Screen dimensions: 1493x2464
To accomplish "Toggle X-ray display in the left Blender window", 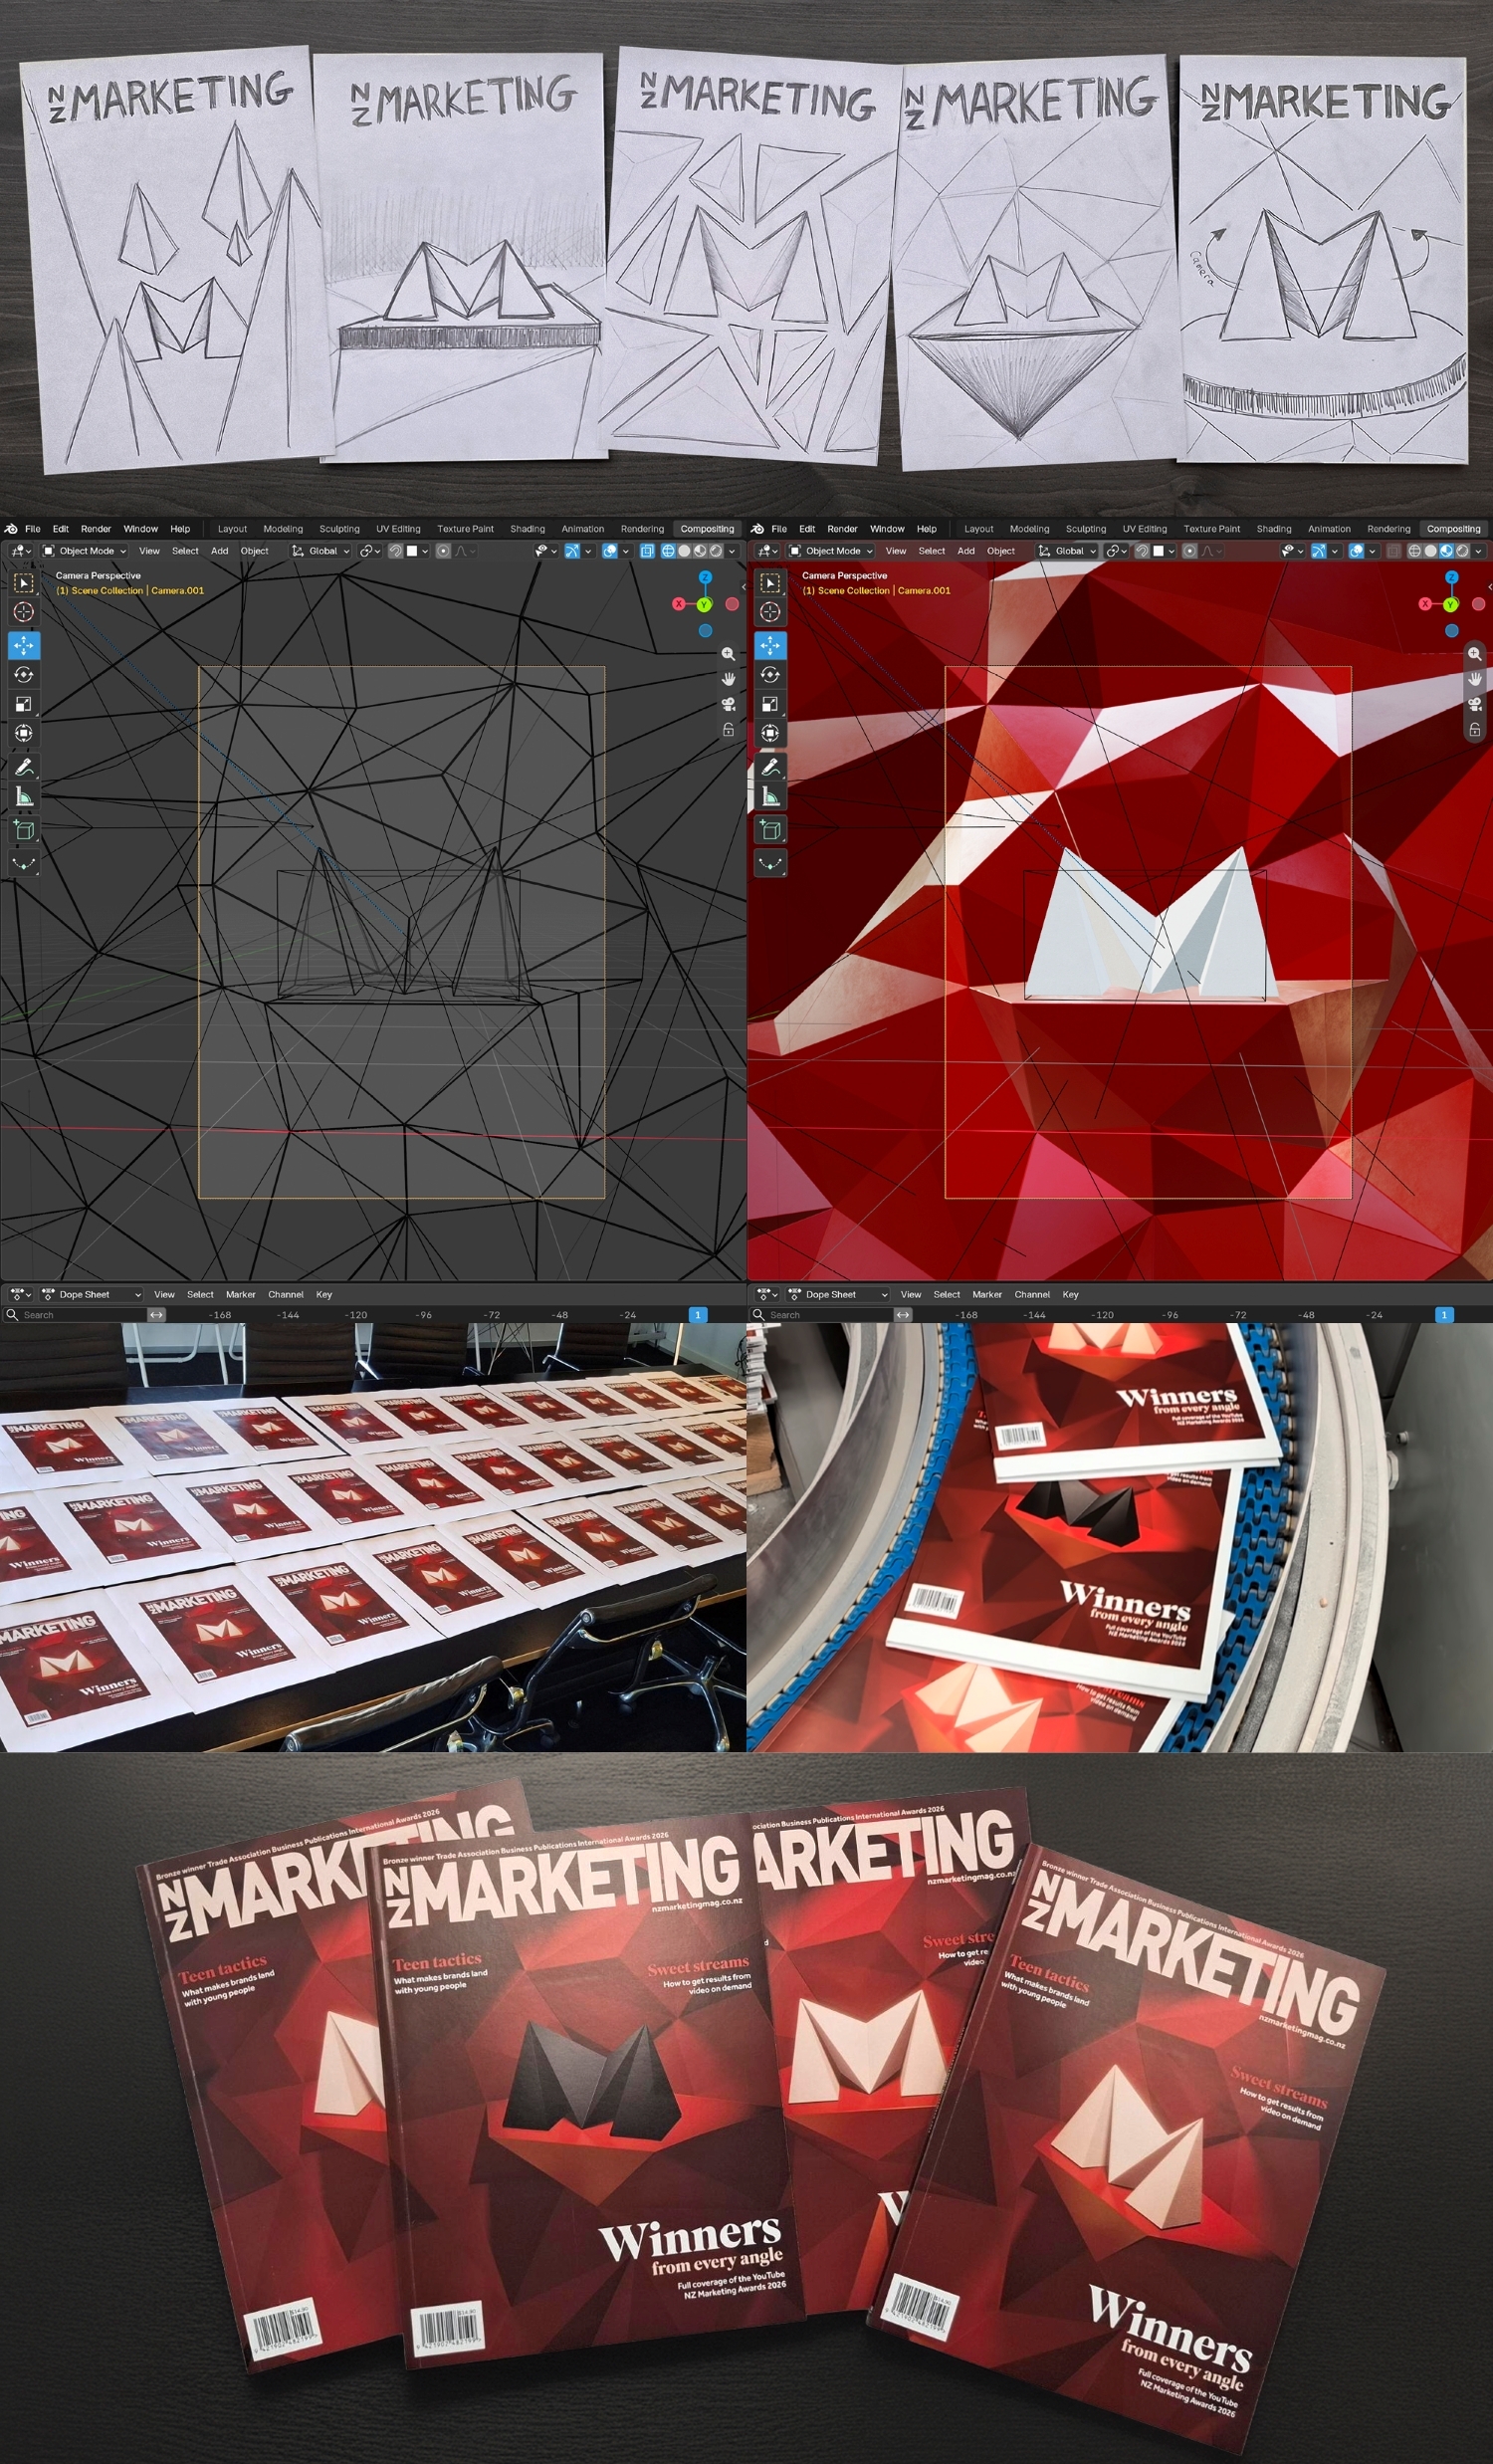I will click(x=646, y=551).
